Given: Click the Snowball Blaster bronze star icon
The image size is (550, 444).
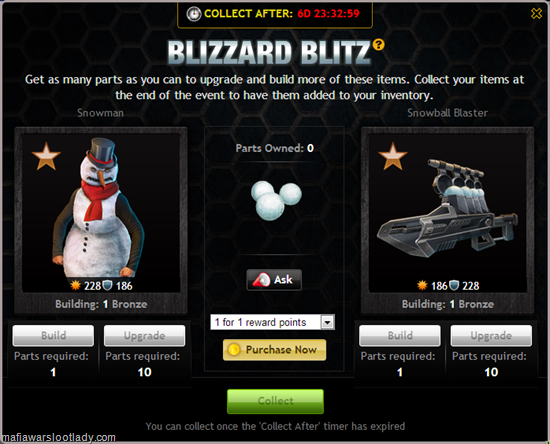Looking at the screenshot, I should click(393, 156).
